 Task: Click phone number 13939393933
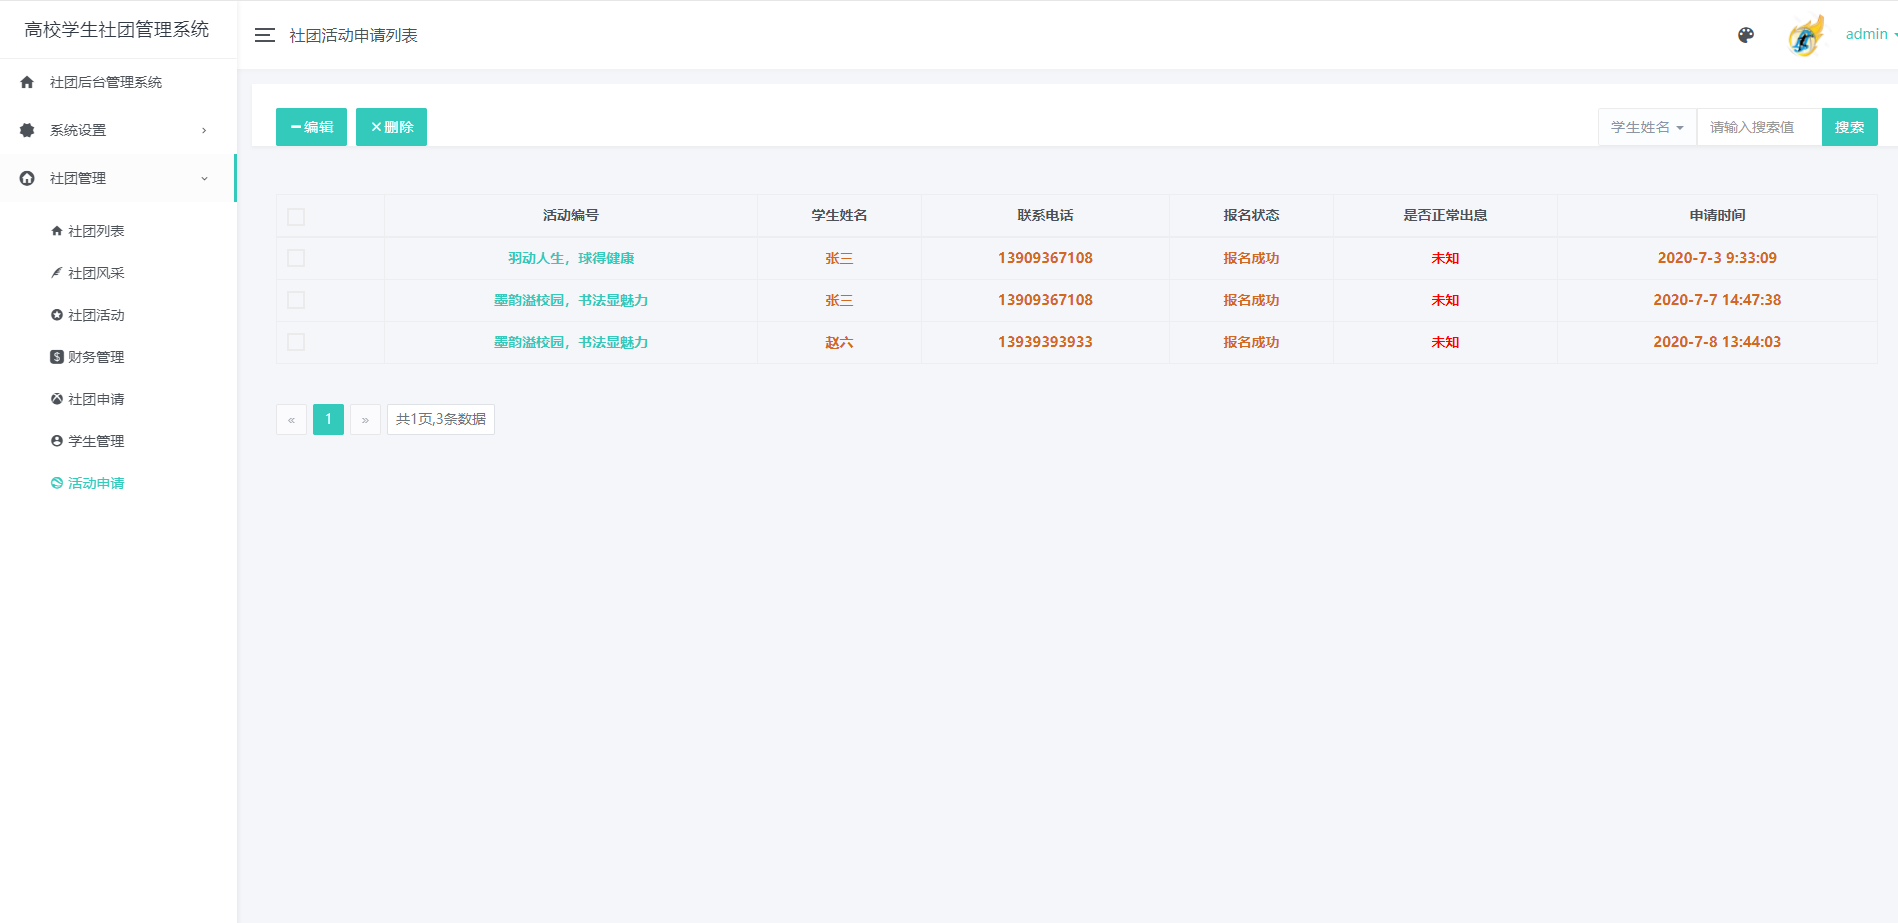click(1045, 342)
